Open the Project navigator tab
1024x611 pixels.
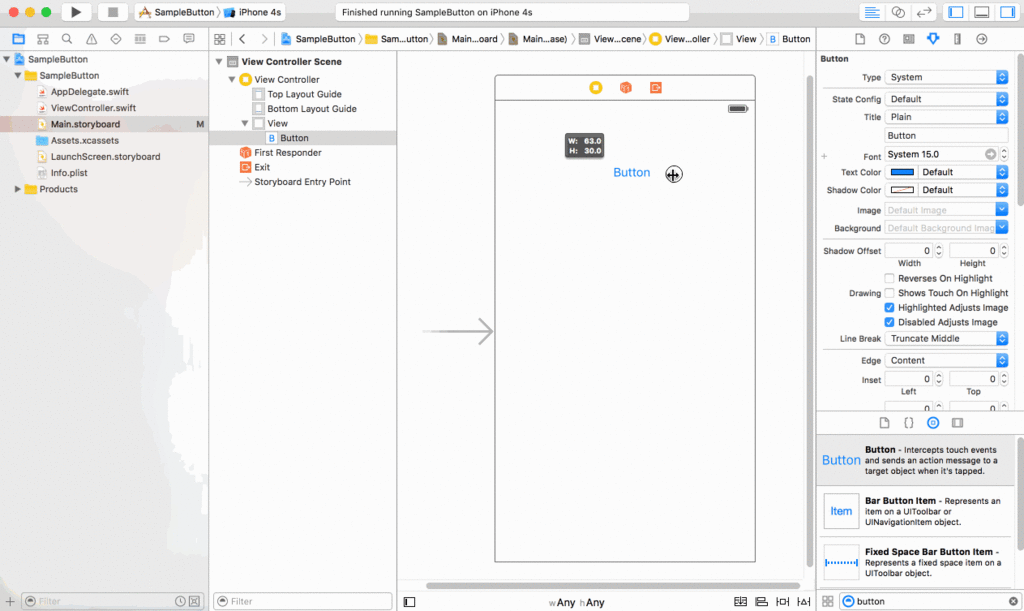pyautogui.click(x=18, y=39)
